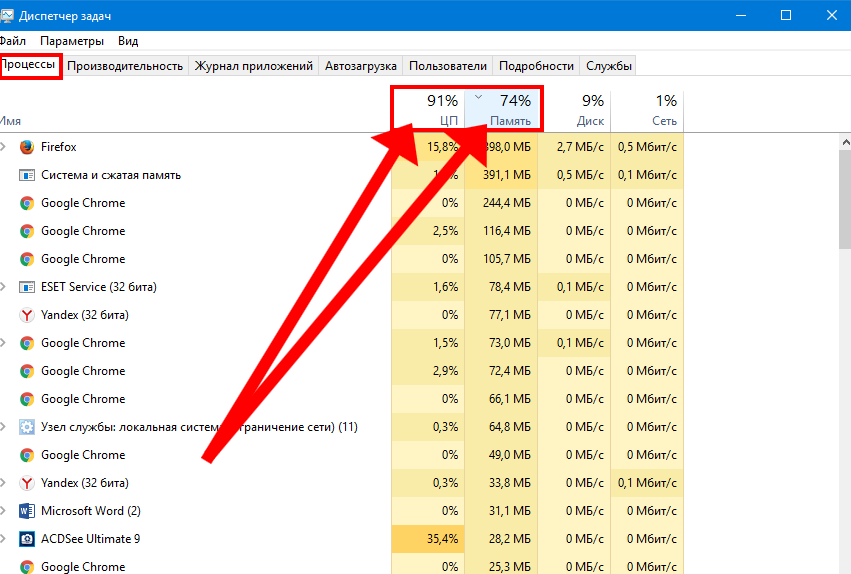Screen dimensions: 851x574
Task: Expand the Microsoft Word (2) group
Action: pyautogui.click(x=3, y=511)
